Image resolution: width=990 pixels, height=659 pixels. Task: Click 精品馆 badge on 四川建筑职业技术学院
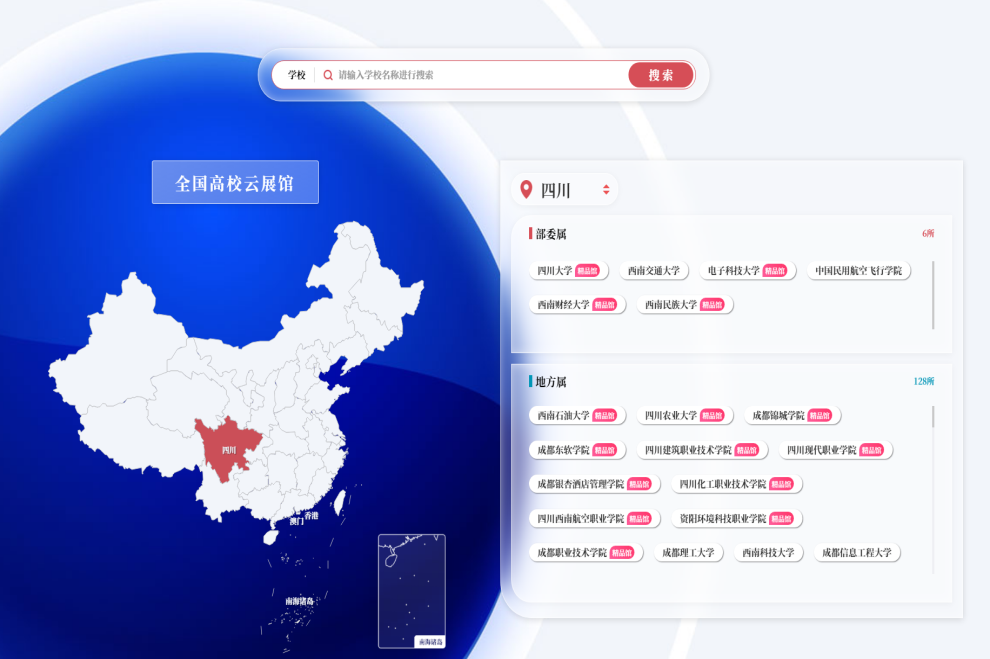point(747,450)
